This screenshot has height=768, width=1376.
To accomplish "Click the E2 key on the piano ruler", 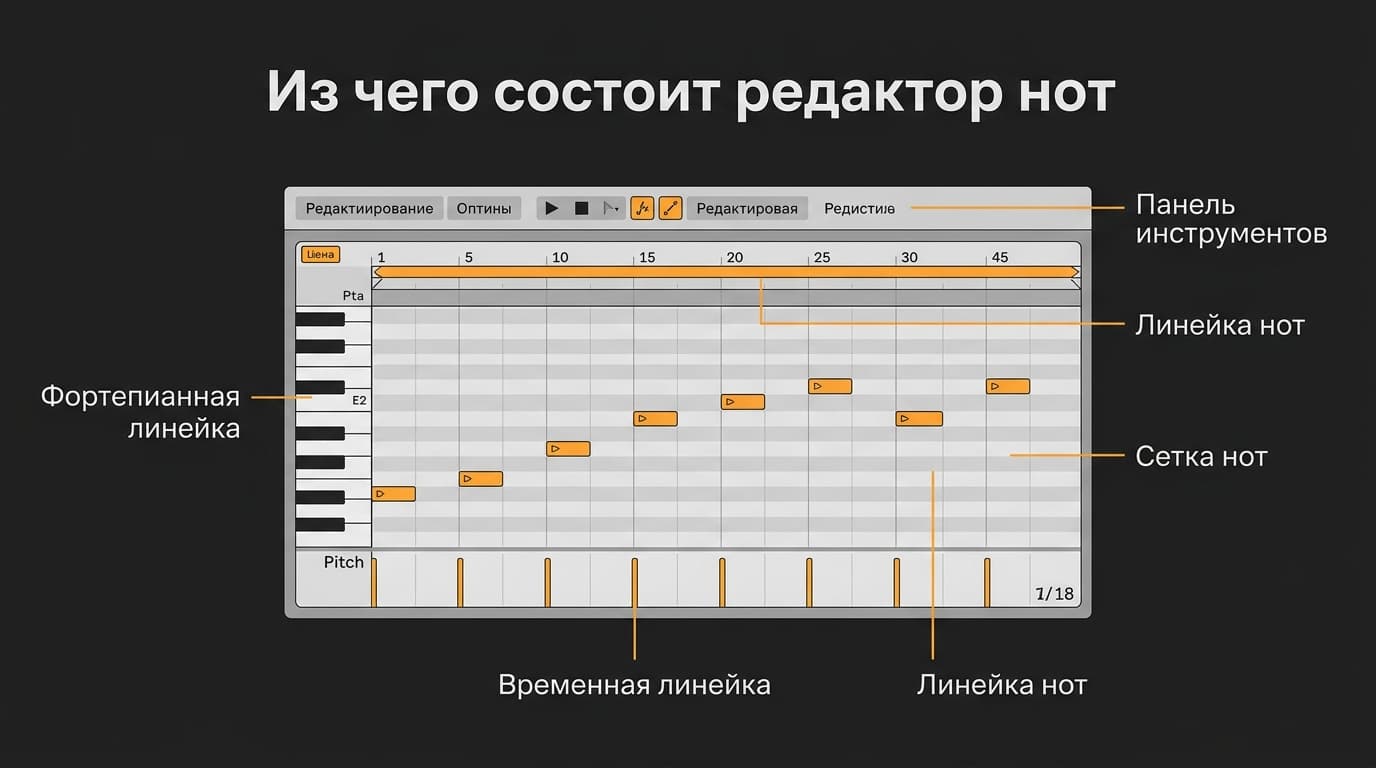I will pos(334,402).
